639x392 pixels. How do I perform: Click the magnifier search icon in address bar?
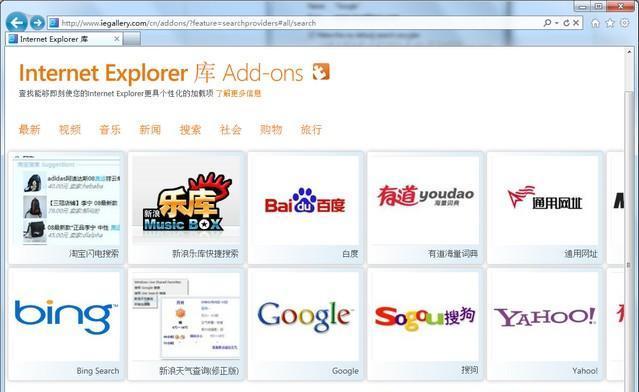click(547, 23)
